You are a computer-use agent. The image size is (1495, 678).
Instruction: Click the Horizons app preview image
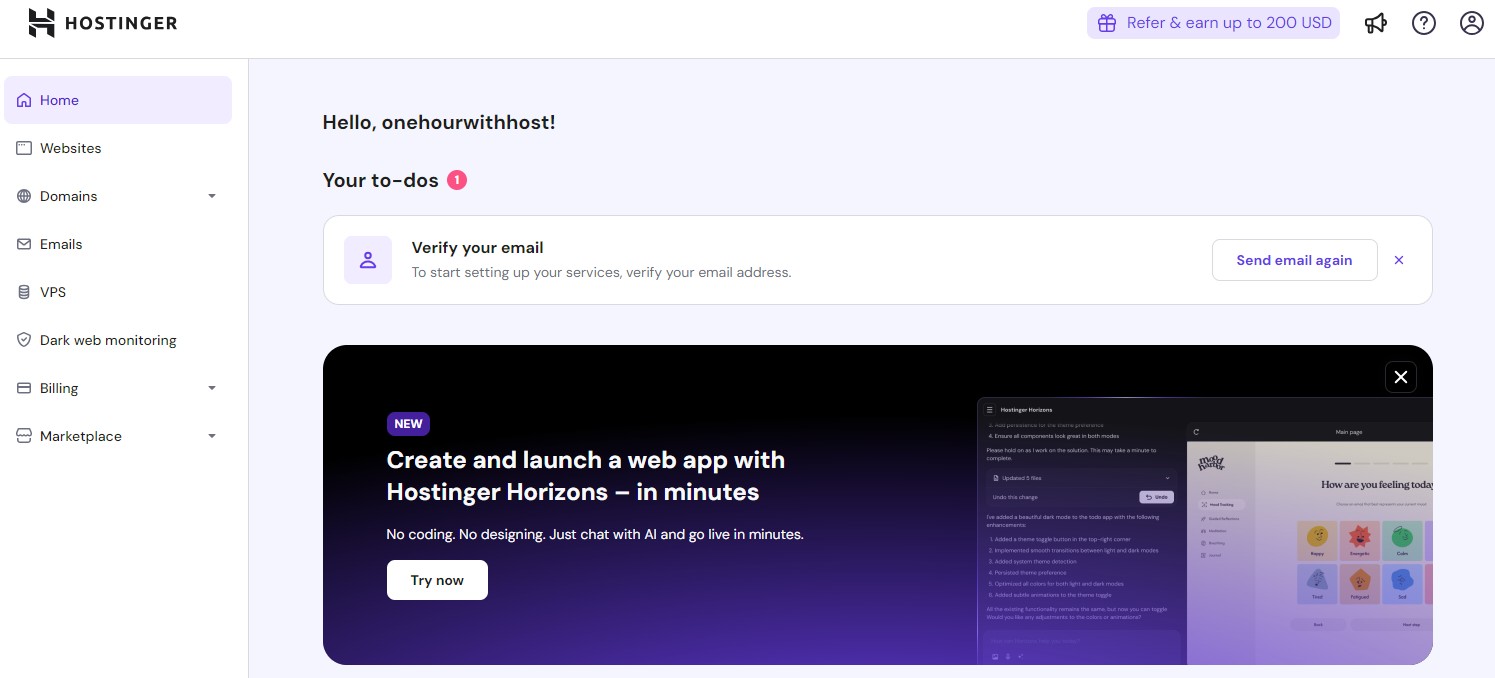pos(1204,530)
